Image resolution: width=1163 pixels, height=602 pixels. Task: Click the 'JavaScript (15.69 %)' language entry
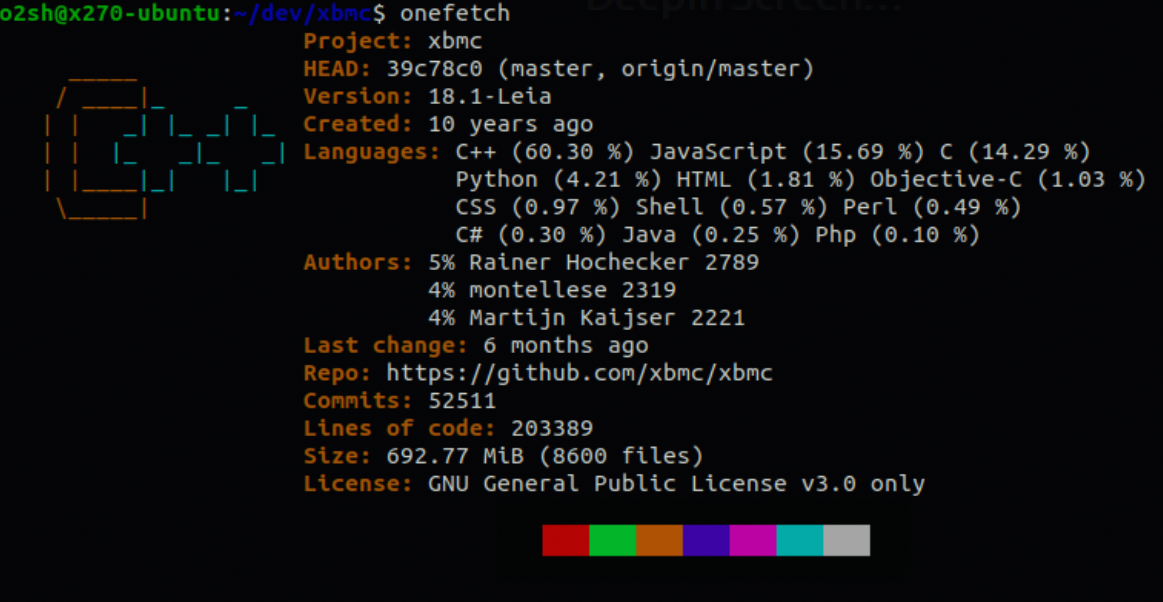[x=787, y=153]
